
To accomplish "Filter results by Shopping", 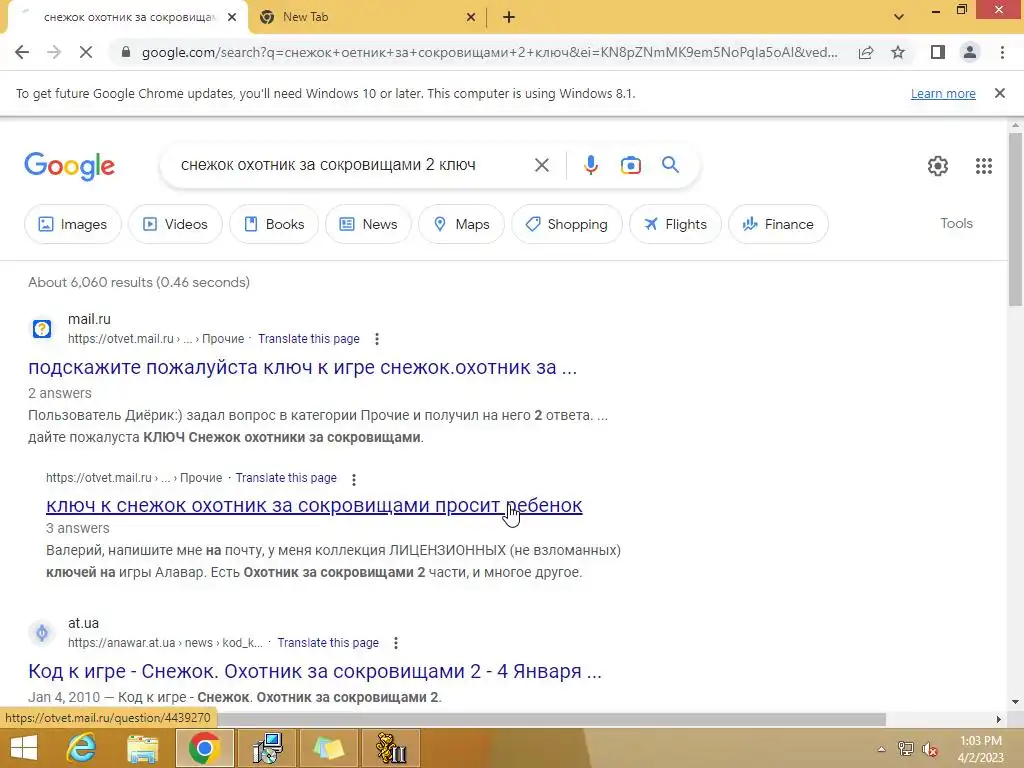I will [x=567, y=224].
